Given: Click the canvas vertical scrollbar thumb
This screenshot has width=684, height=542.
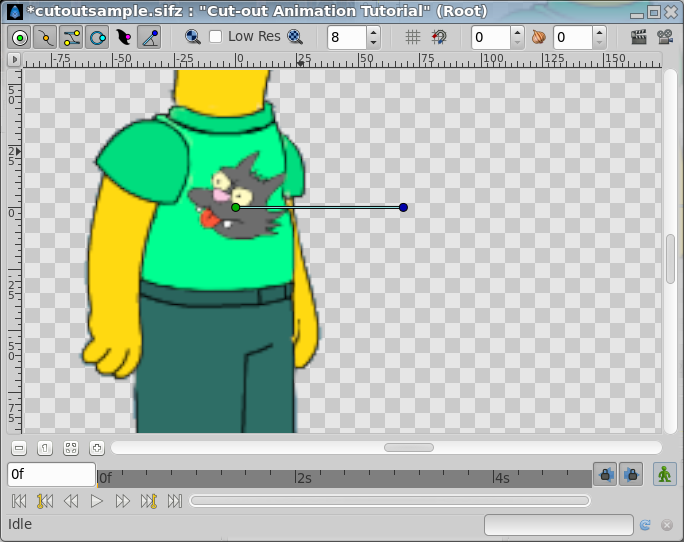Looking at the screenshot, I should coord(671,259).
